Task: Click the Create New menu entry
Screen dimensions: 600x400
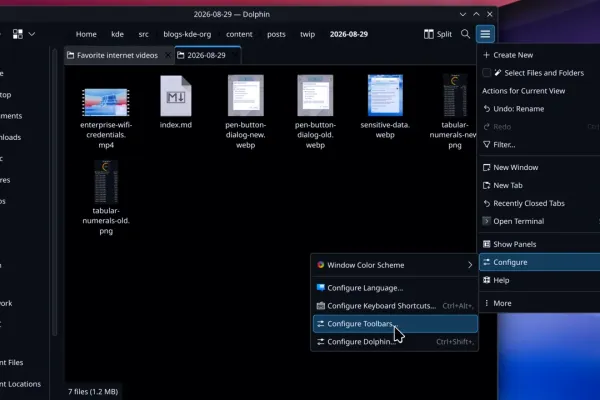Action: 540,55
